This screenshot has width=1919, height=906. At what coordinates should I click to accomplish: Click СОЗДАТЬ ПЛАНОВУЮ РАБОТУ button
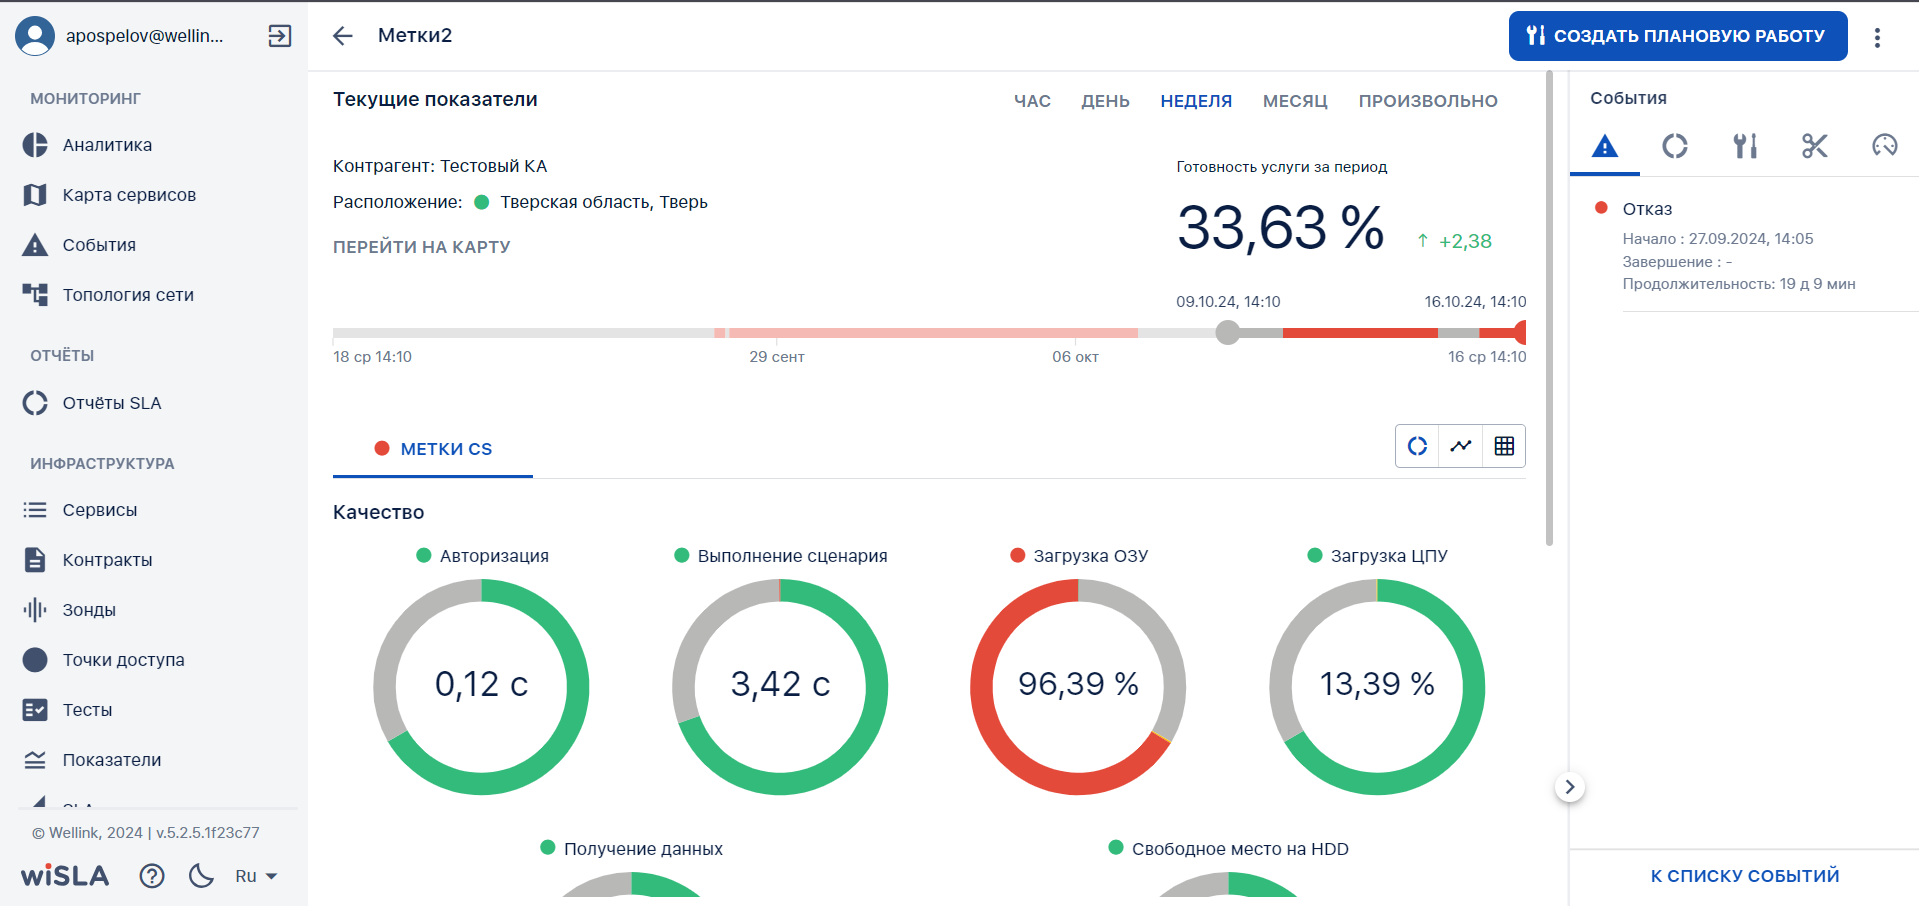(x=1678, y=36)
